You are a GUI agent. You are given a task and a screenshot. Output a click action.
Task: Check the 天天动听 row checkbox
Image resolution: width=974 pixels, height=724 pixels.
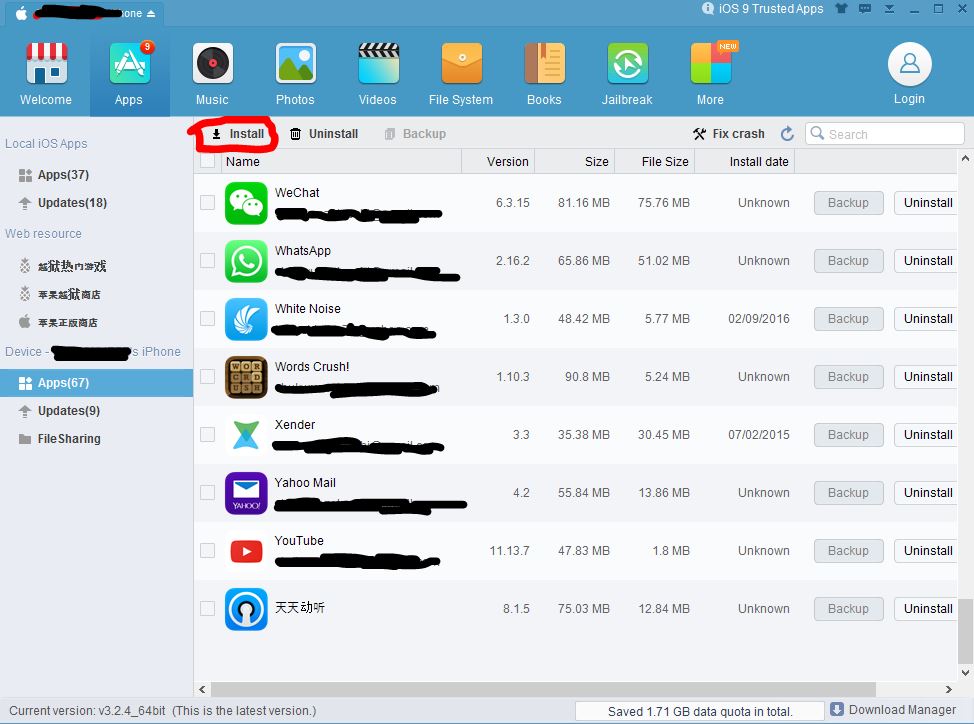click(x=207, y=609)
